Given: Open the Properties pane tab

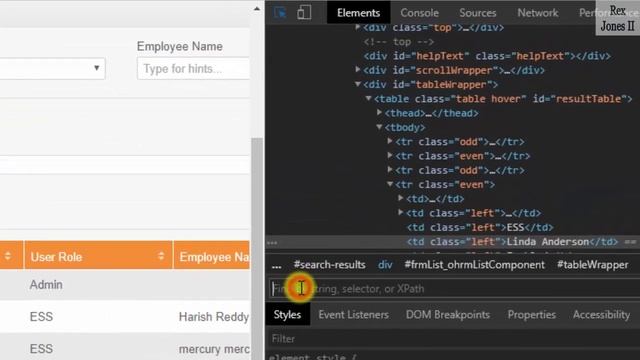Looking at the screenshot, I should coord(531,315).
